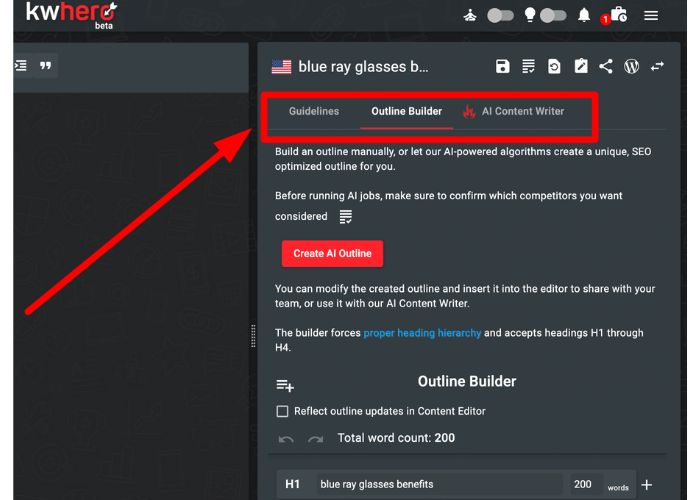Check 'Reflect outline updates in Content Editor'
This screenshot has height=500, width=700.
[282, 411]
